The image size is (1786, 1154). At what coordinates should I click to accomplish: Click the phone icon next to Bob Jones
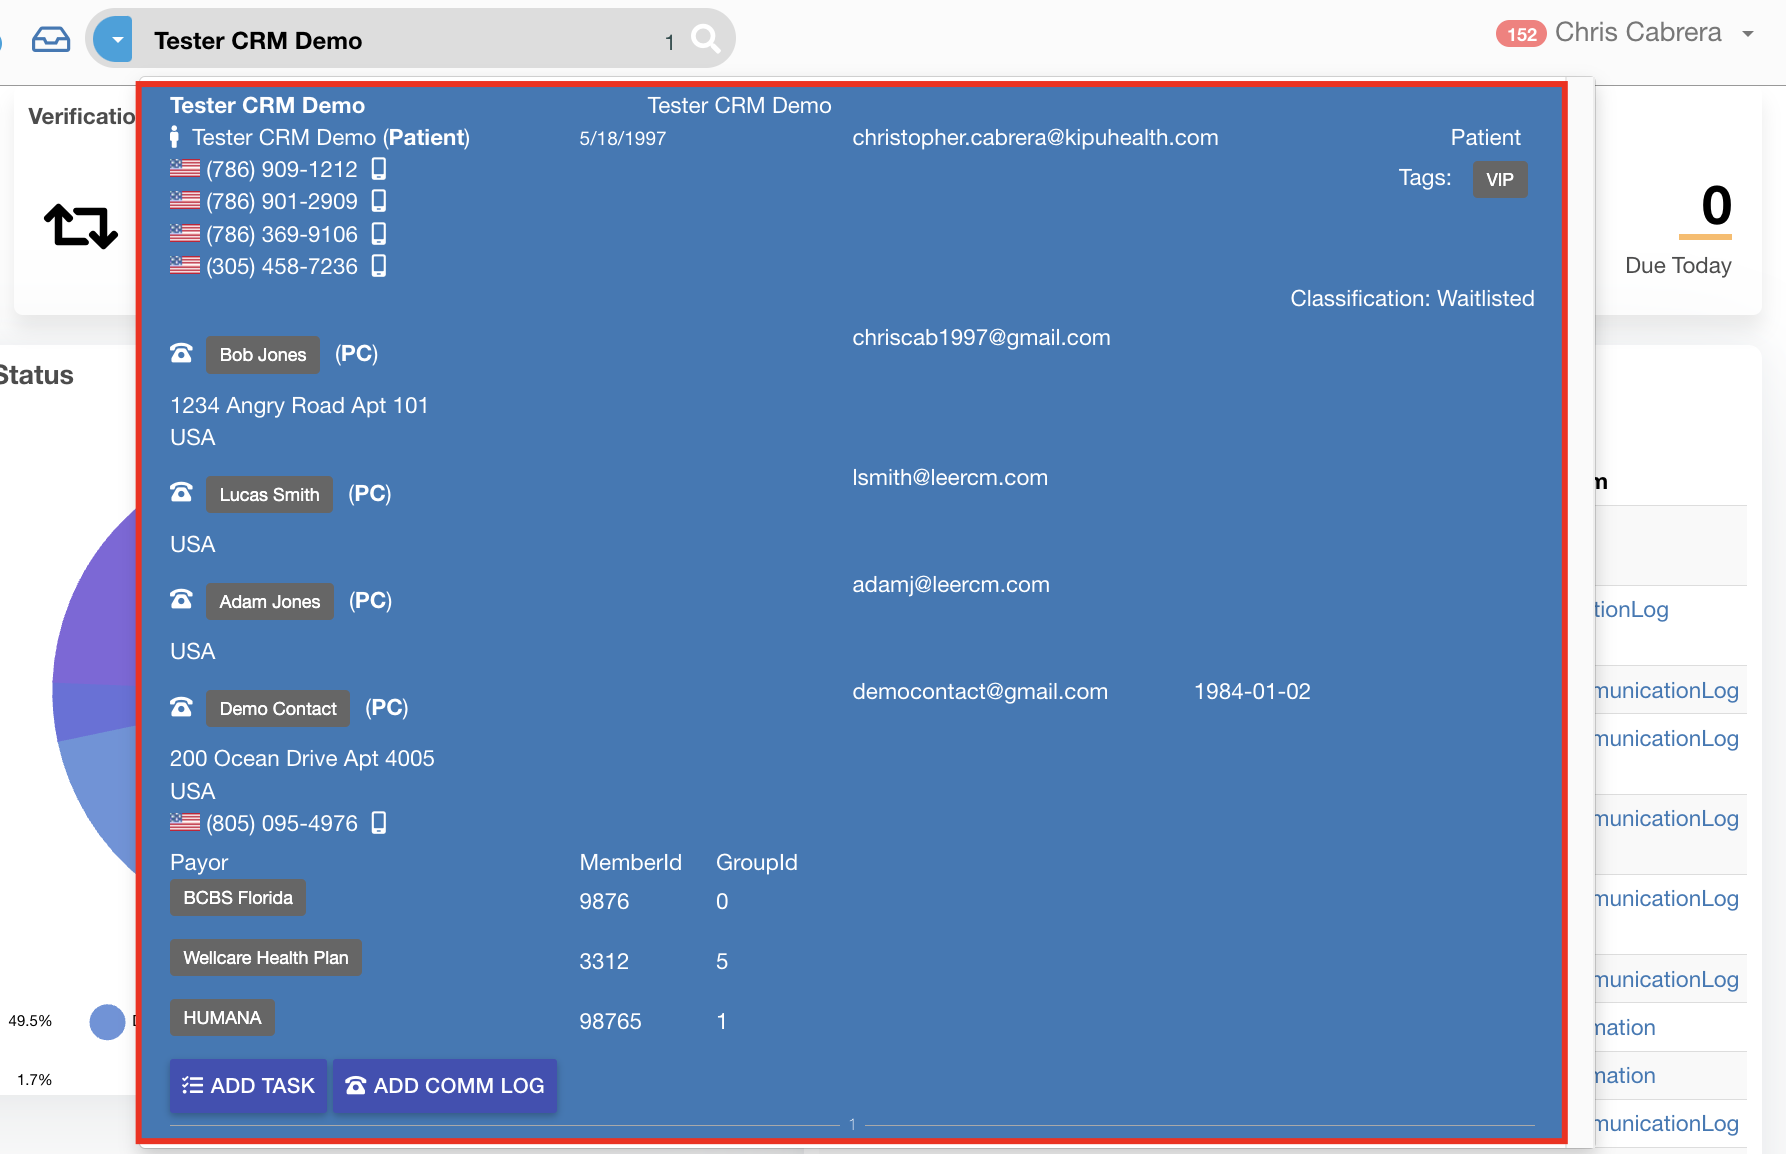[181, 354]
